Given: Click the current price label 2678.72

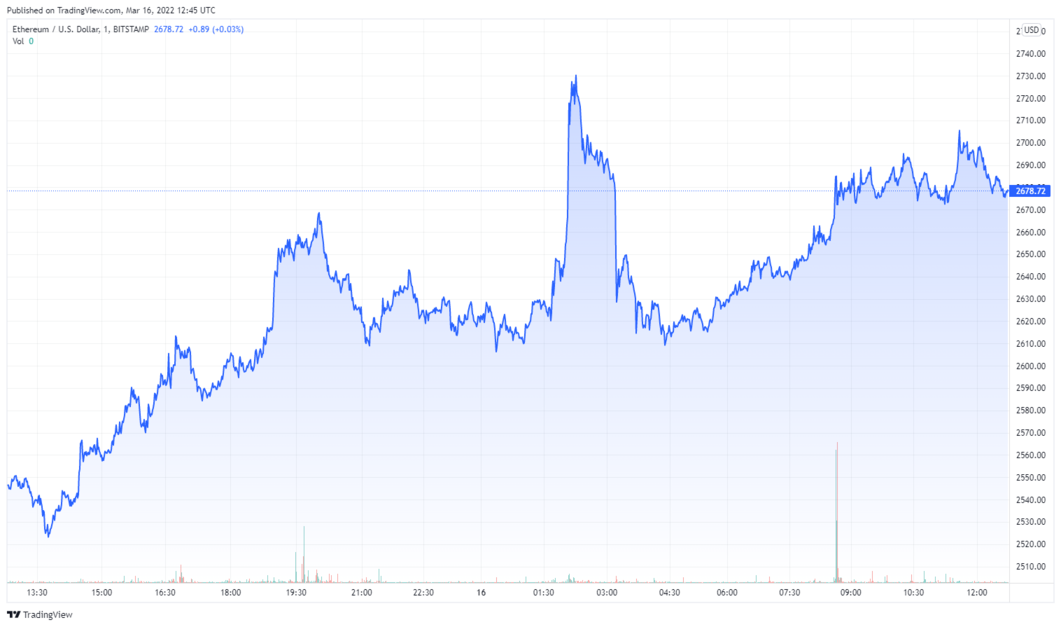Looking at the screenshot, I should [x=1030, y=191].
